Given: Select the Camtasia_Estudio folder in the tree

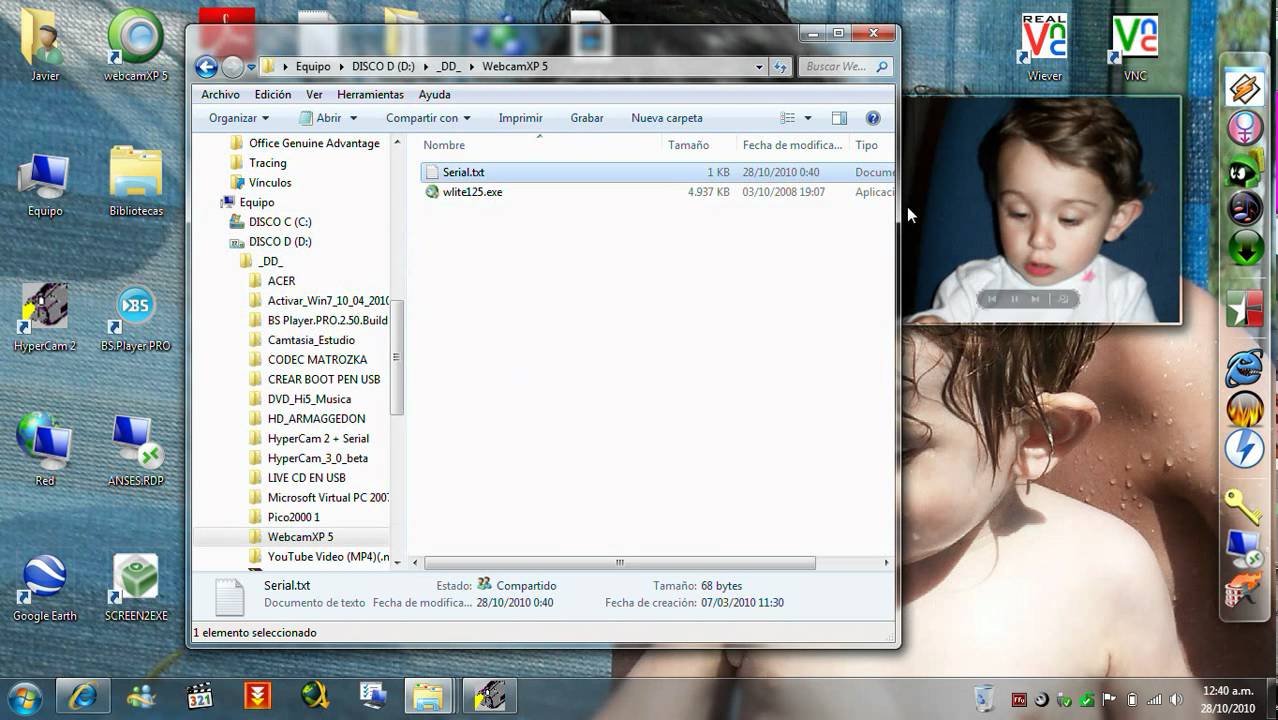Looking at the screenshot, I should click(x=311, y=340).
